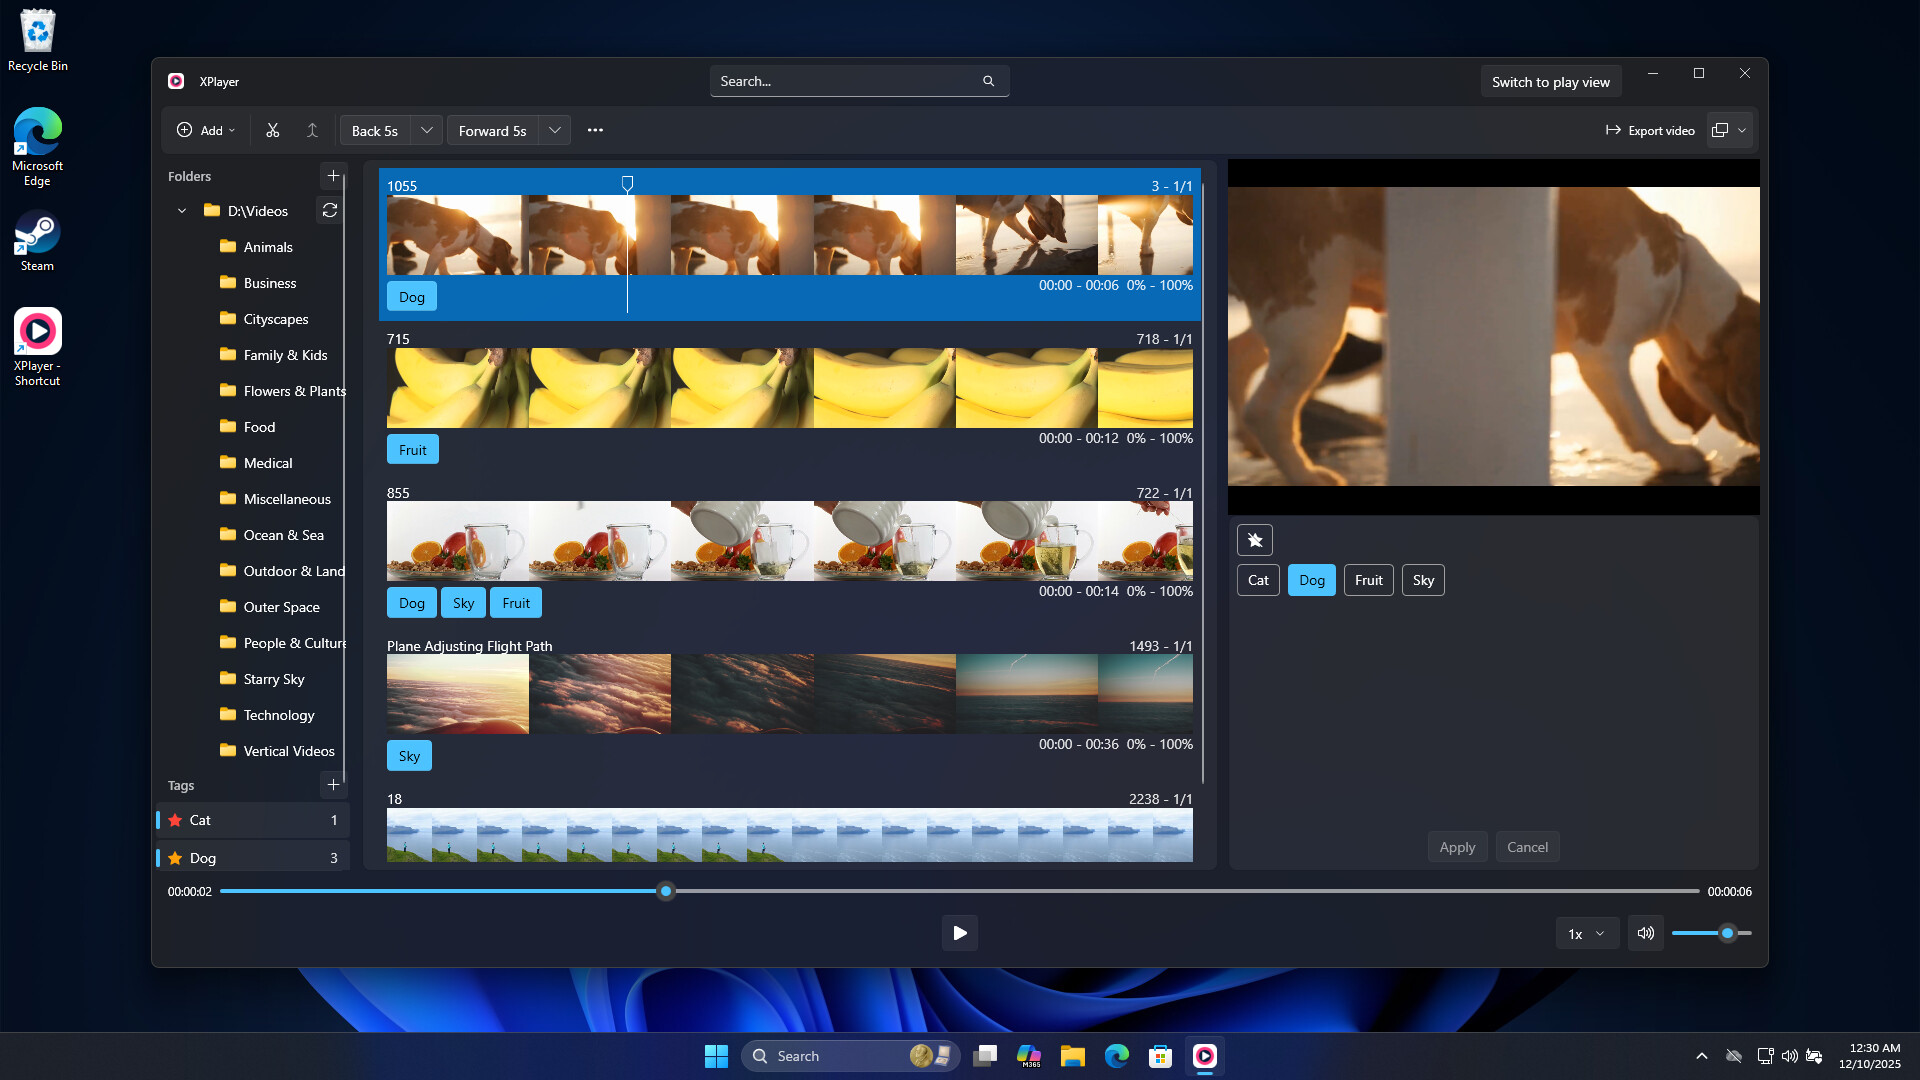Image resolution: width=1920 pixels, height=1080 pixels.
Task: Select the scissors cut tool
Action: point(271,130)
